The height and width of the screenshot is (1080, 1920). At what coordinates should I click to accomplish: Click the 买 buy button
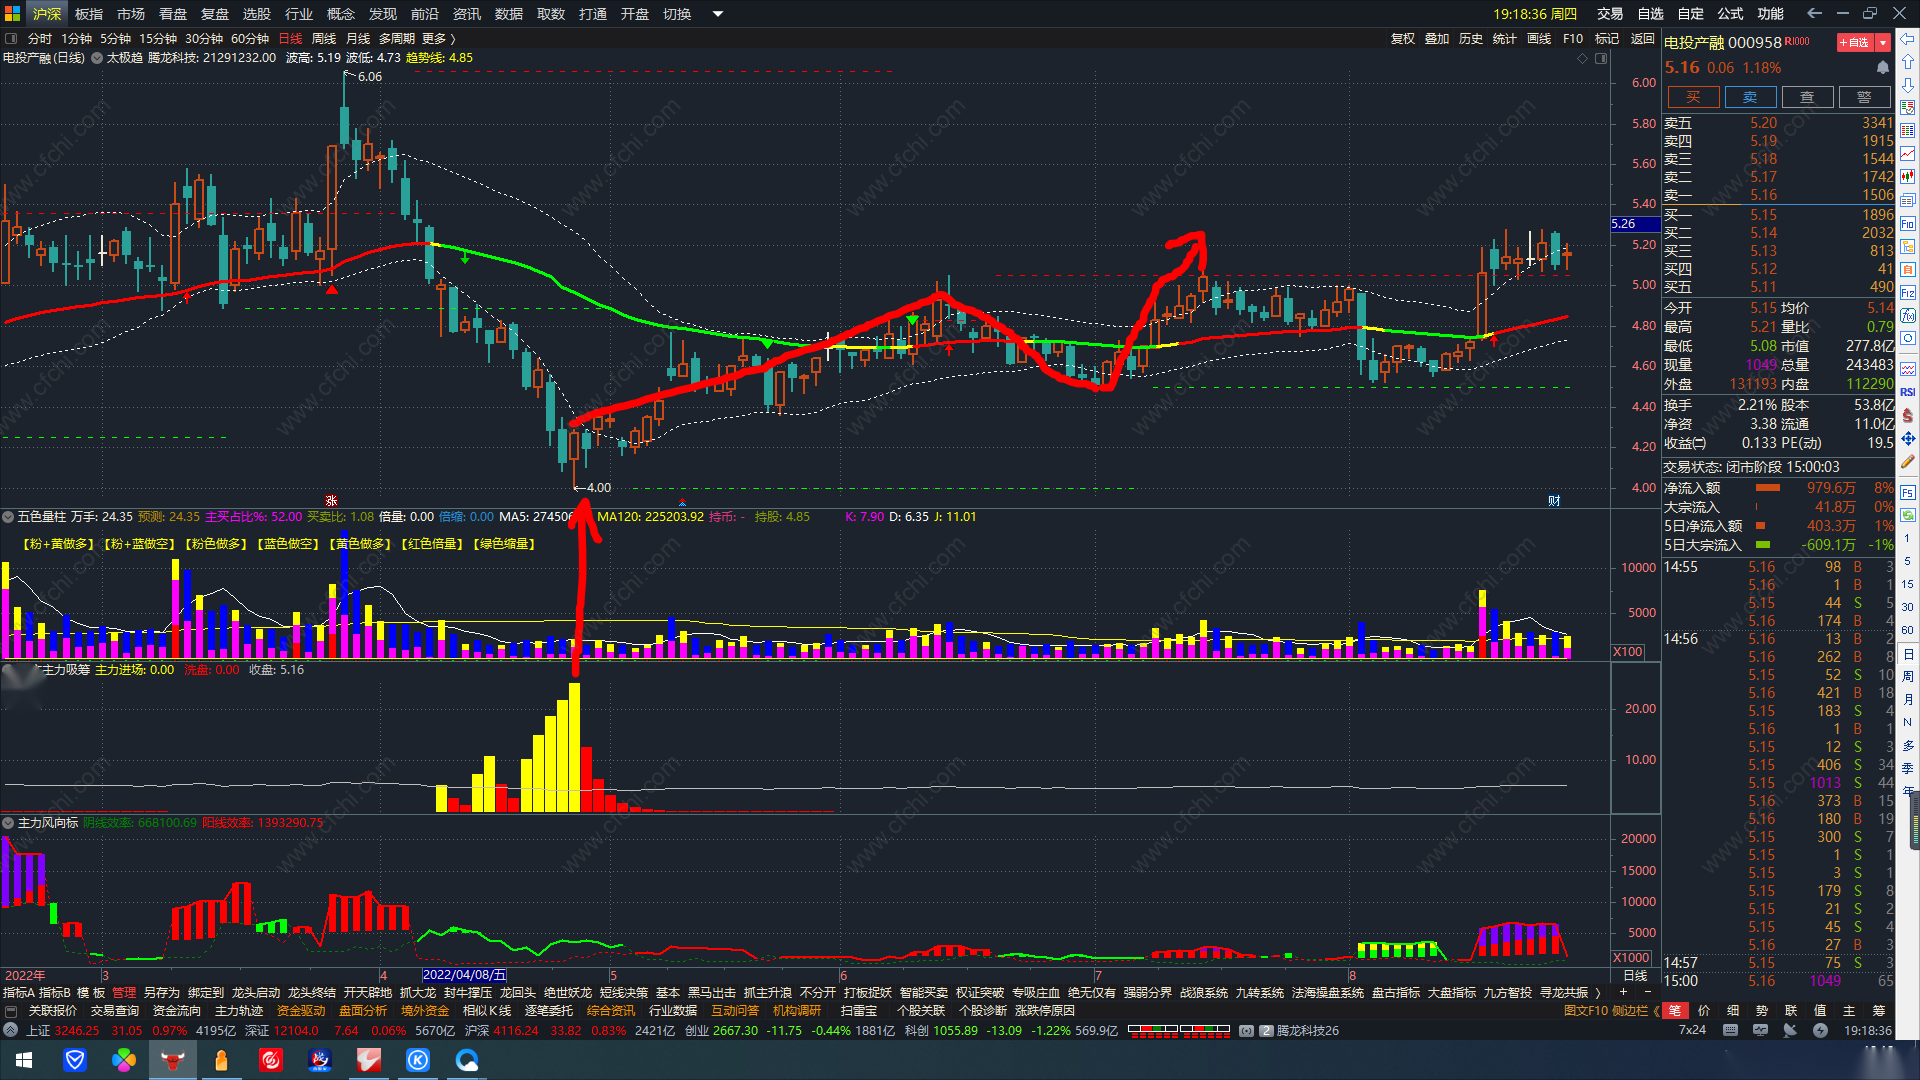[1692, 97]
